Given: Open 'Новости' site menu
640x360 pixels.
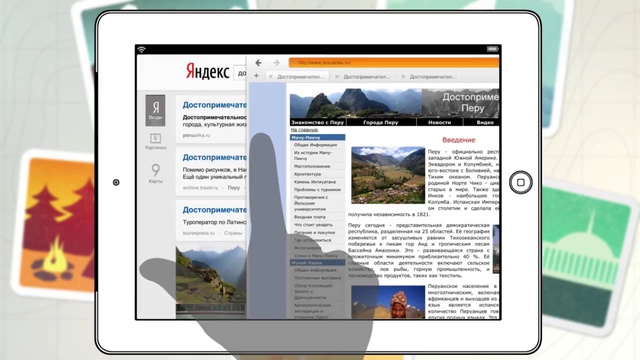Looking at the screenshot, I should pos(440,122).
